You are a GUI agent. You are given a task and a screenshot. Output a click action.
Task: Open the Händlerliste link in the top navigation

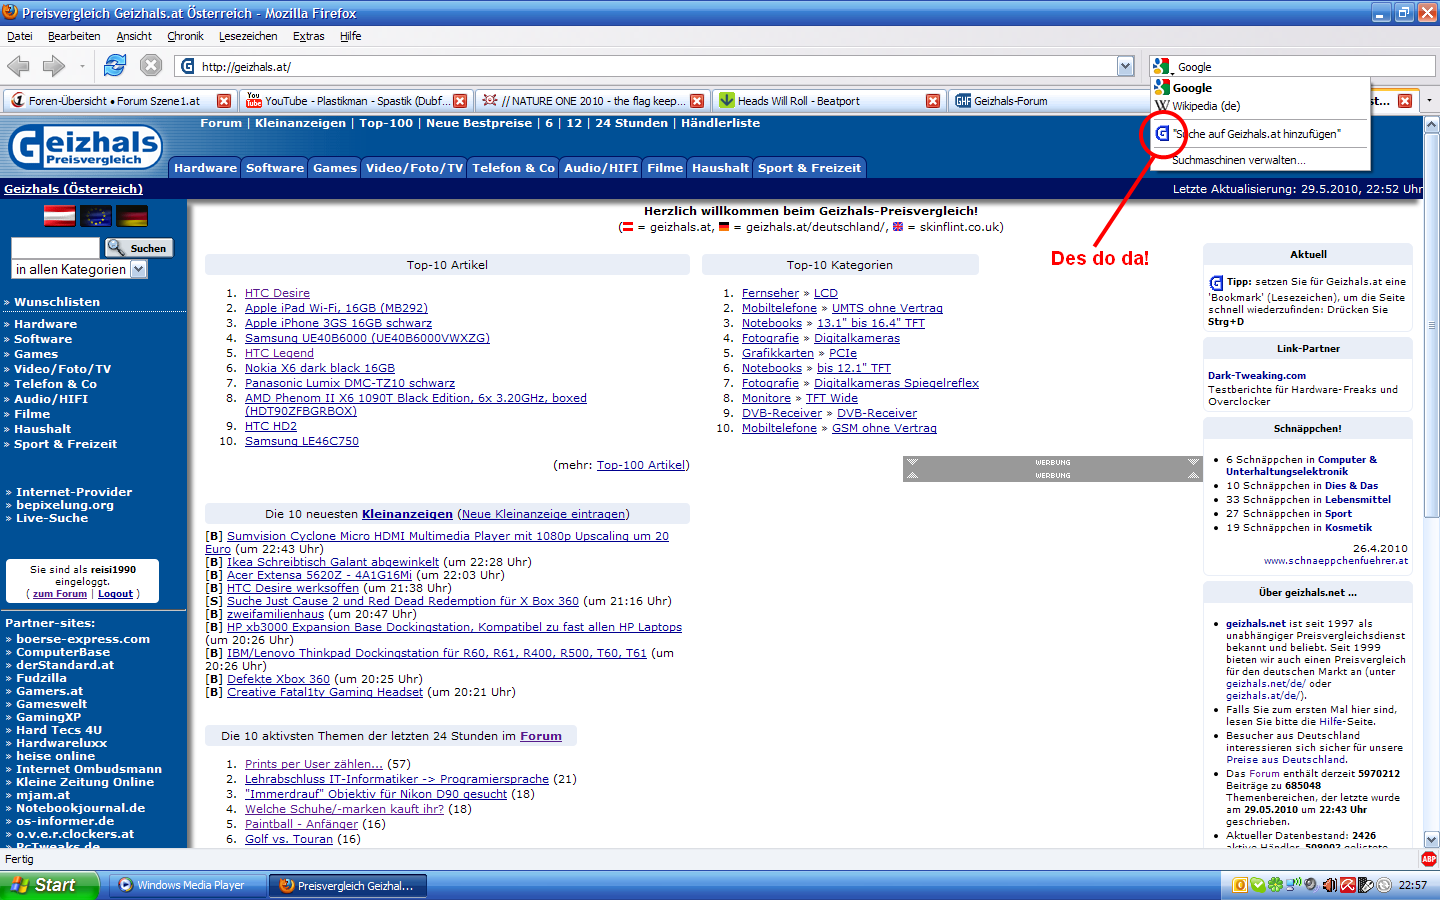pyautogui.click(x=720, y=123)
